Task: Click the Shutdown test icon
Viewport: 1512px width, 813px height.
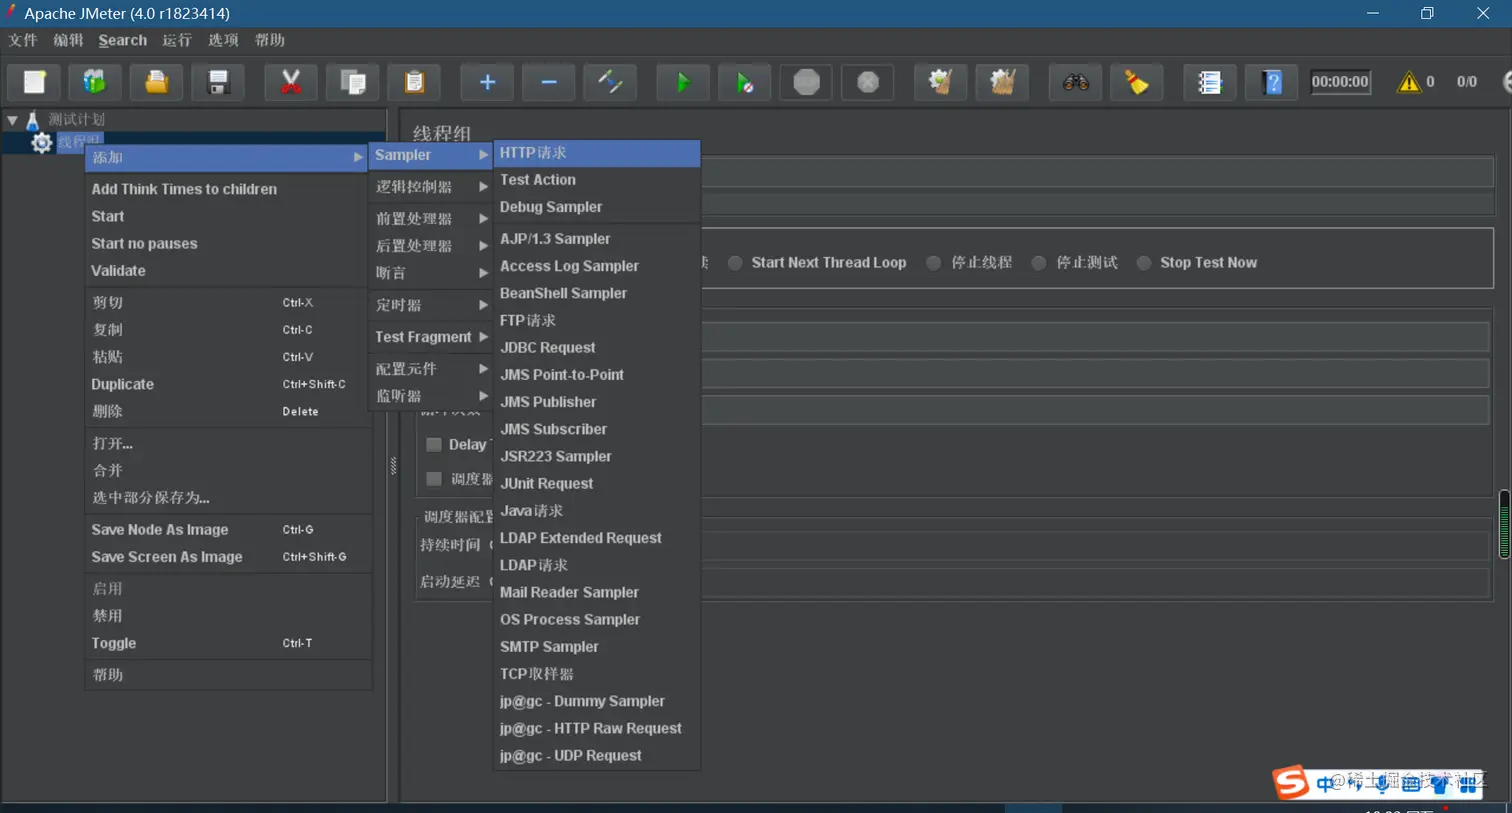Action: point(868,82)
